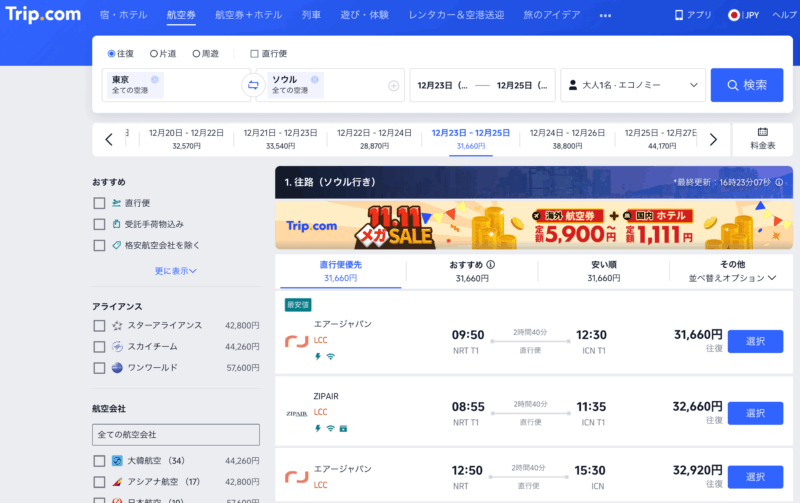The height and width of the screenshot is (503, 800).
Task: Click Air Japan logo on 09:50 flight
Action: [x=296, y=341]
